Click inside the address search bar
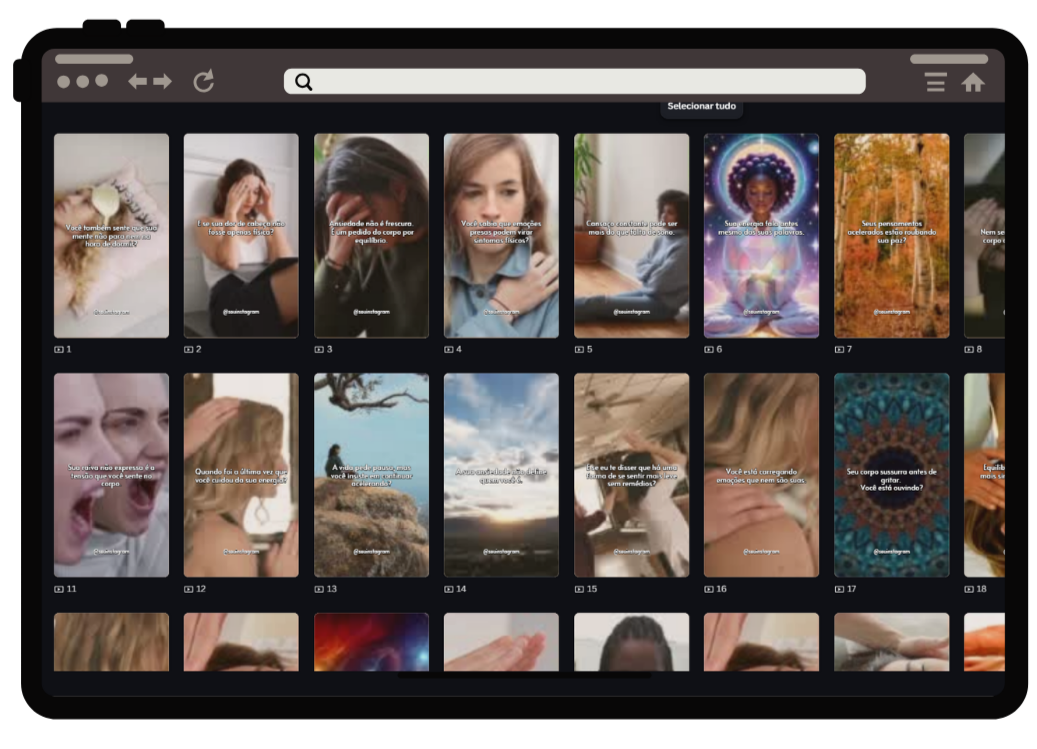Screen dimensions: 1037x749 tap(575, 81)
